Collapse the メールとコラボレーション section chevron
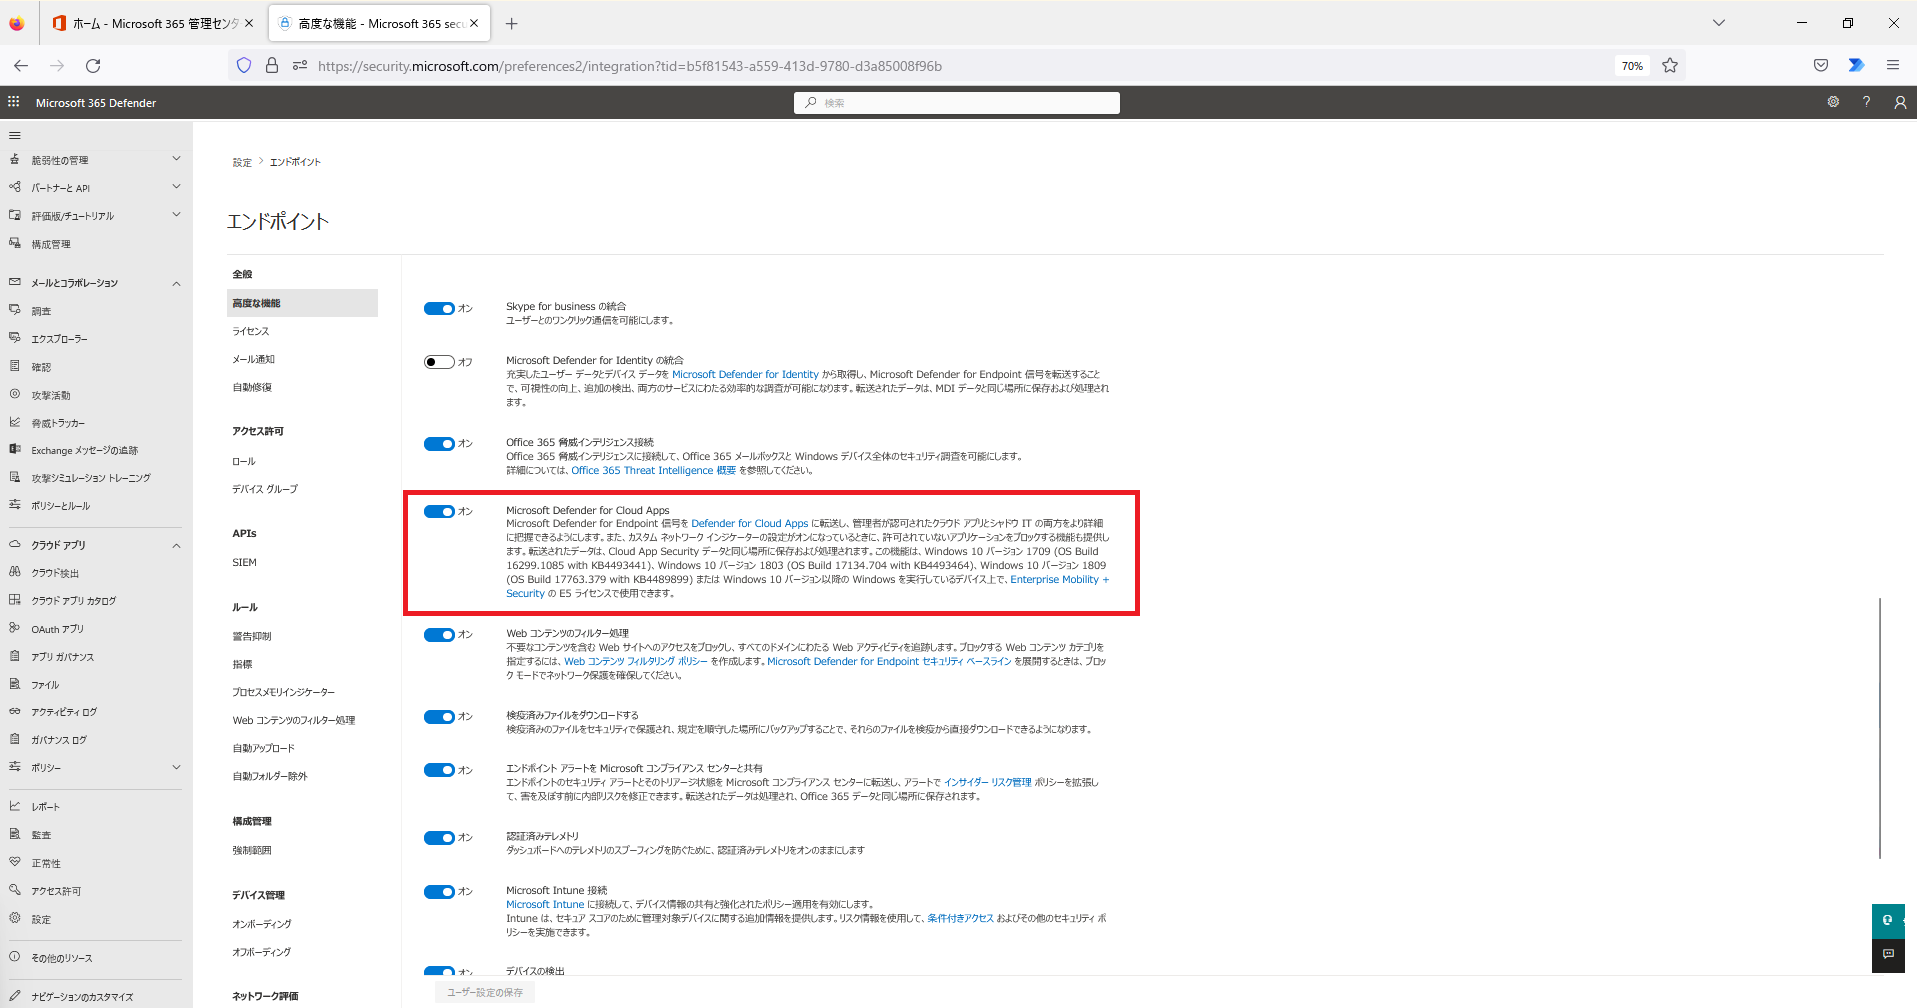The image size is (1921, 1008). [176, 283]
